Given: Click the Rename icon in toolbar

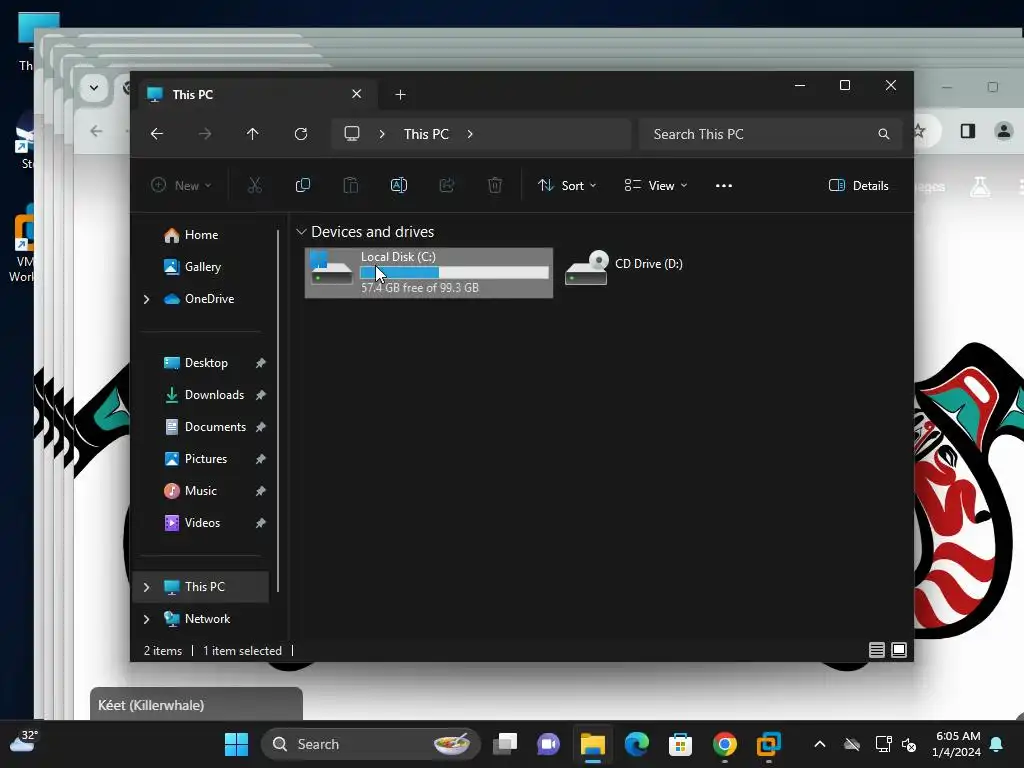Looking at the screenshot, I should tap(399, 185).
